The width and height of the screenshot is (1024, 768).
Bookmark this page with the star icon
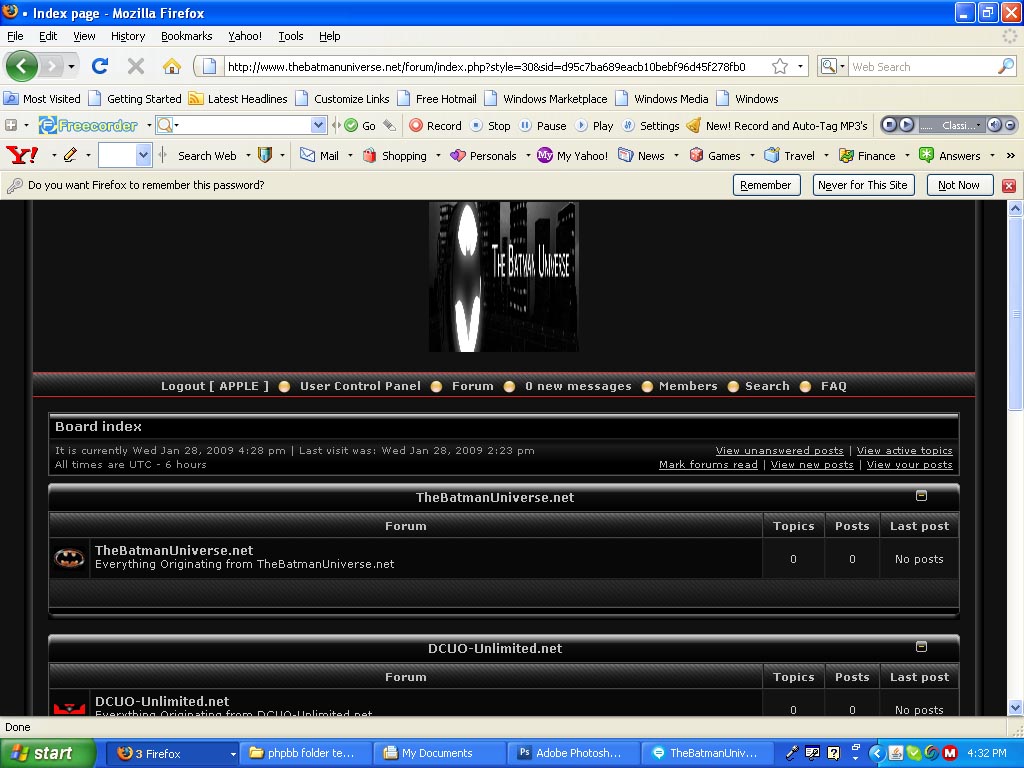pyautogui.click(x=779, y=66)
